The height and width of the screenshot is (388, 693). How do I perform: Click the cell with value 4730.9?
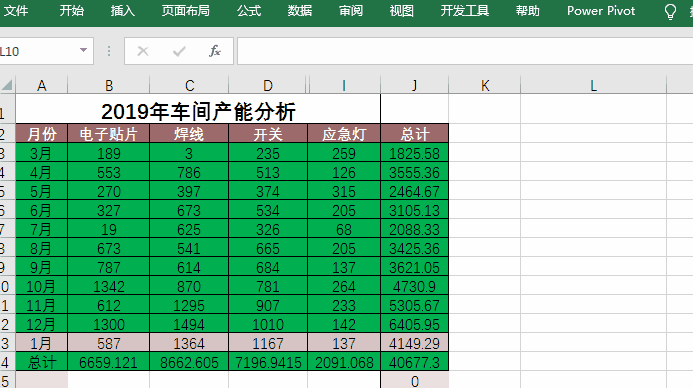tap(415, 286)
